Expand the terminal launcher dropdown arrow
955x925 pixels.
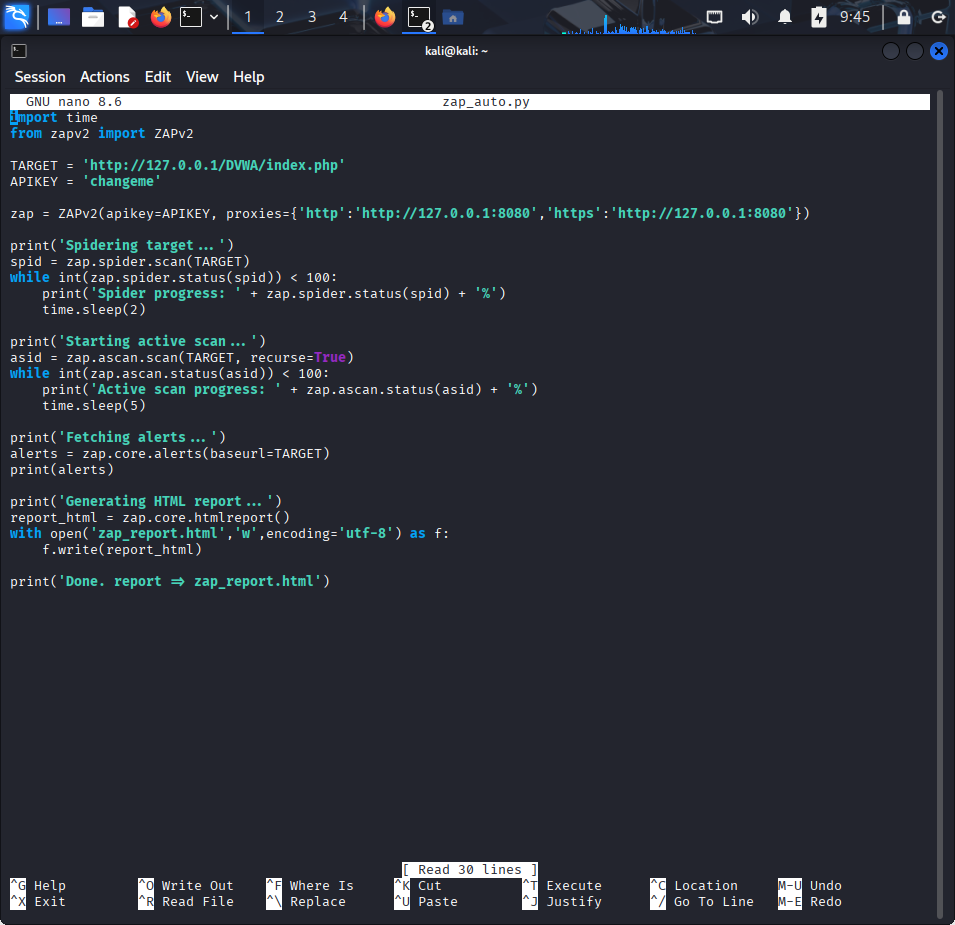214,17
